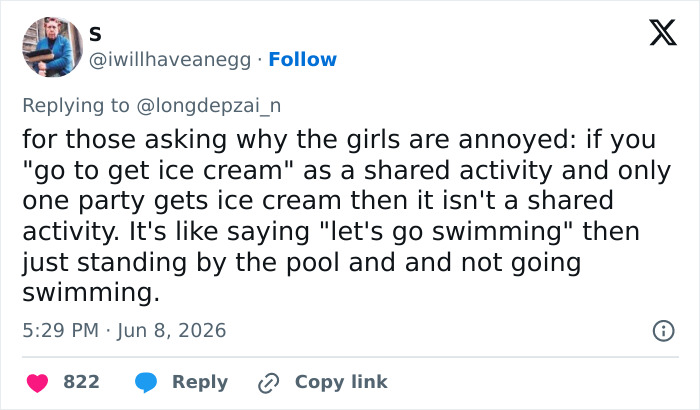This screenshot has width=700, height=410.
Task: Click the pink heart like icon
Action: (38, 383)
